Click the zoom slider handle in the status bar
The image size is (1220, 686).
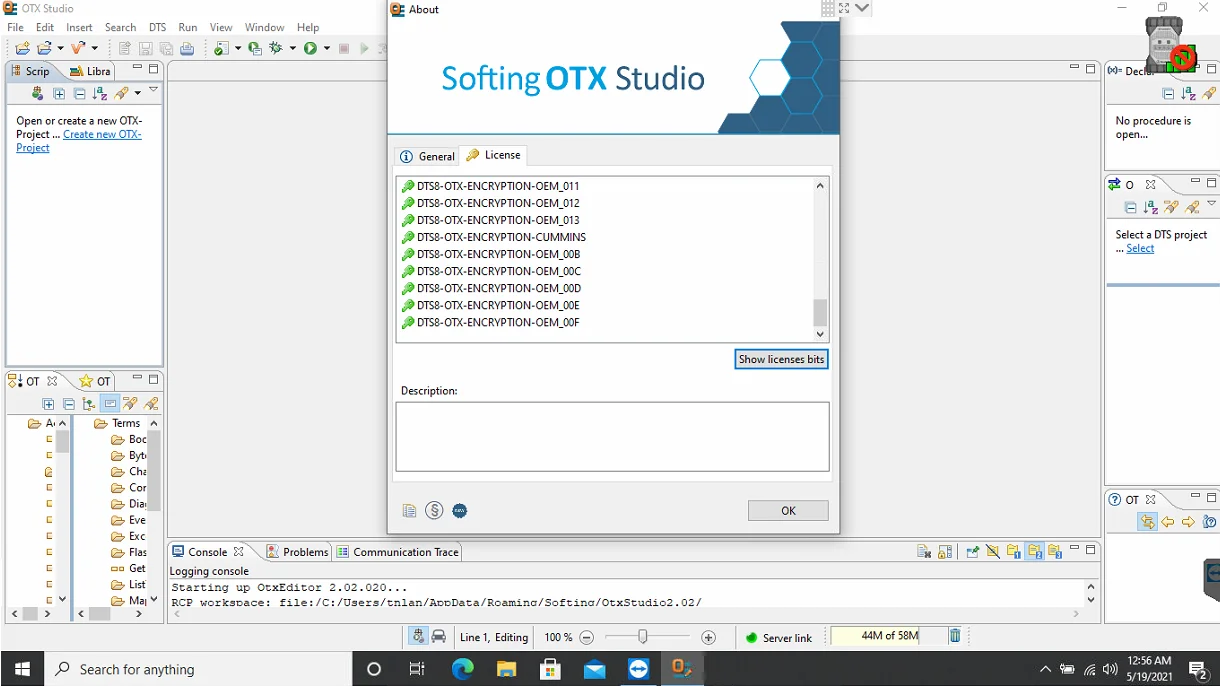[643, 637]
